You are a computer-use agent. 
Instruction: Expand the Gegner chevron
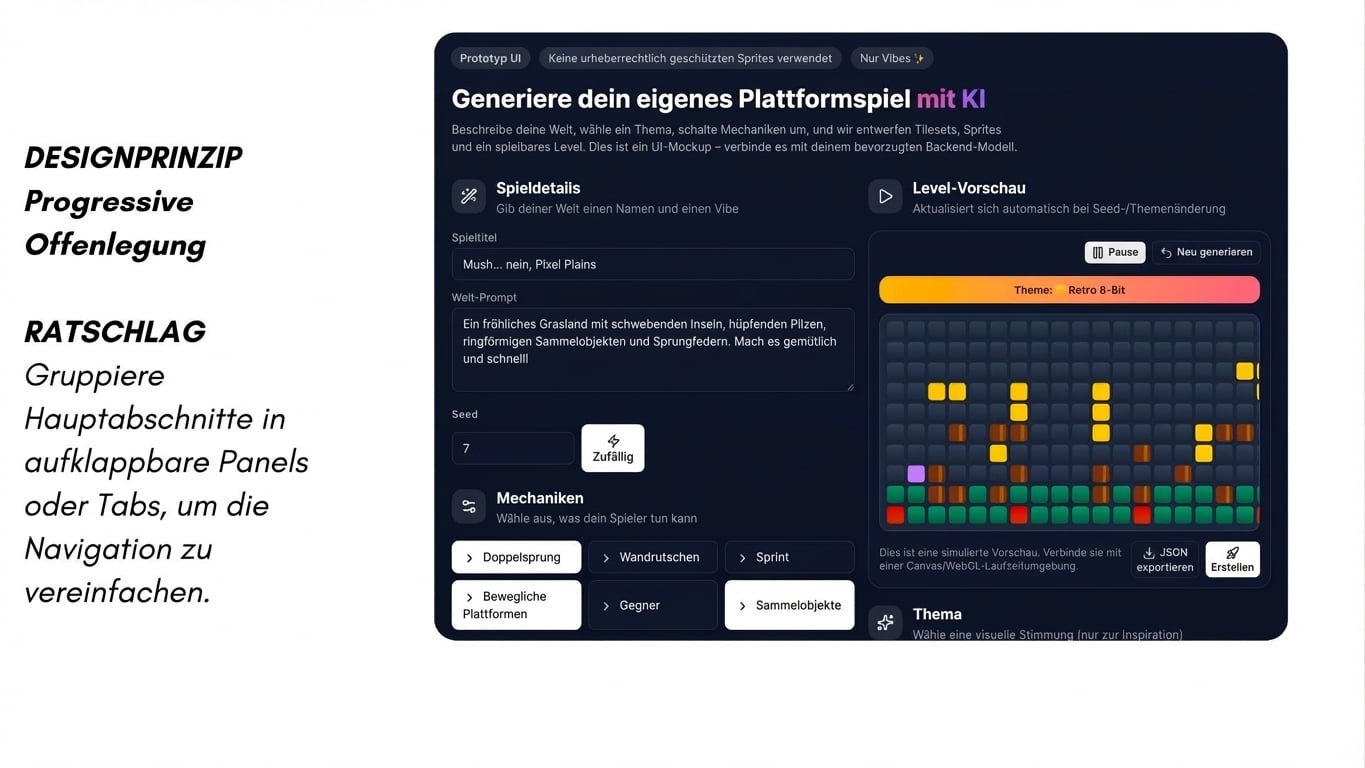click(606, 606)
